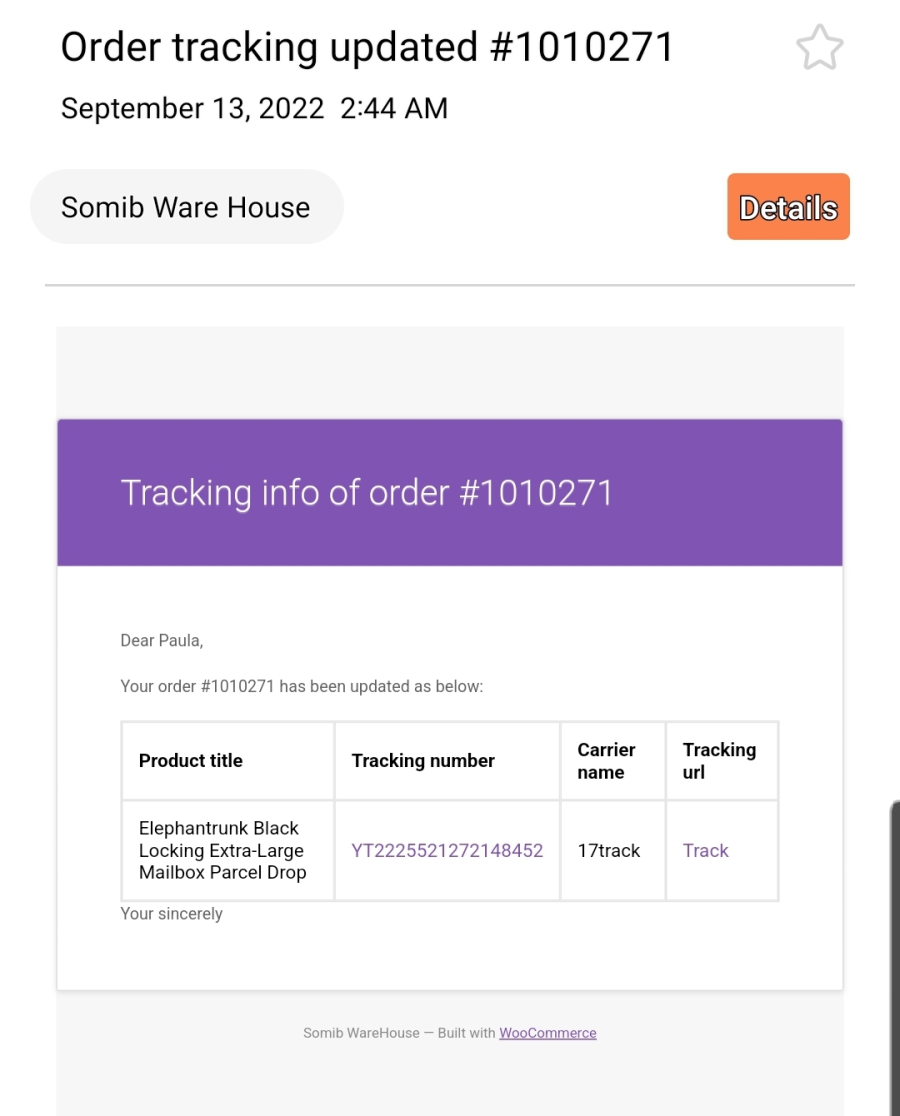
Task: Click the purple Tracking info header banner
Action: pos(450,493)
